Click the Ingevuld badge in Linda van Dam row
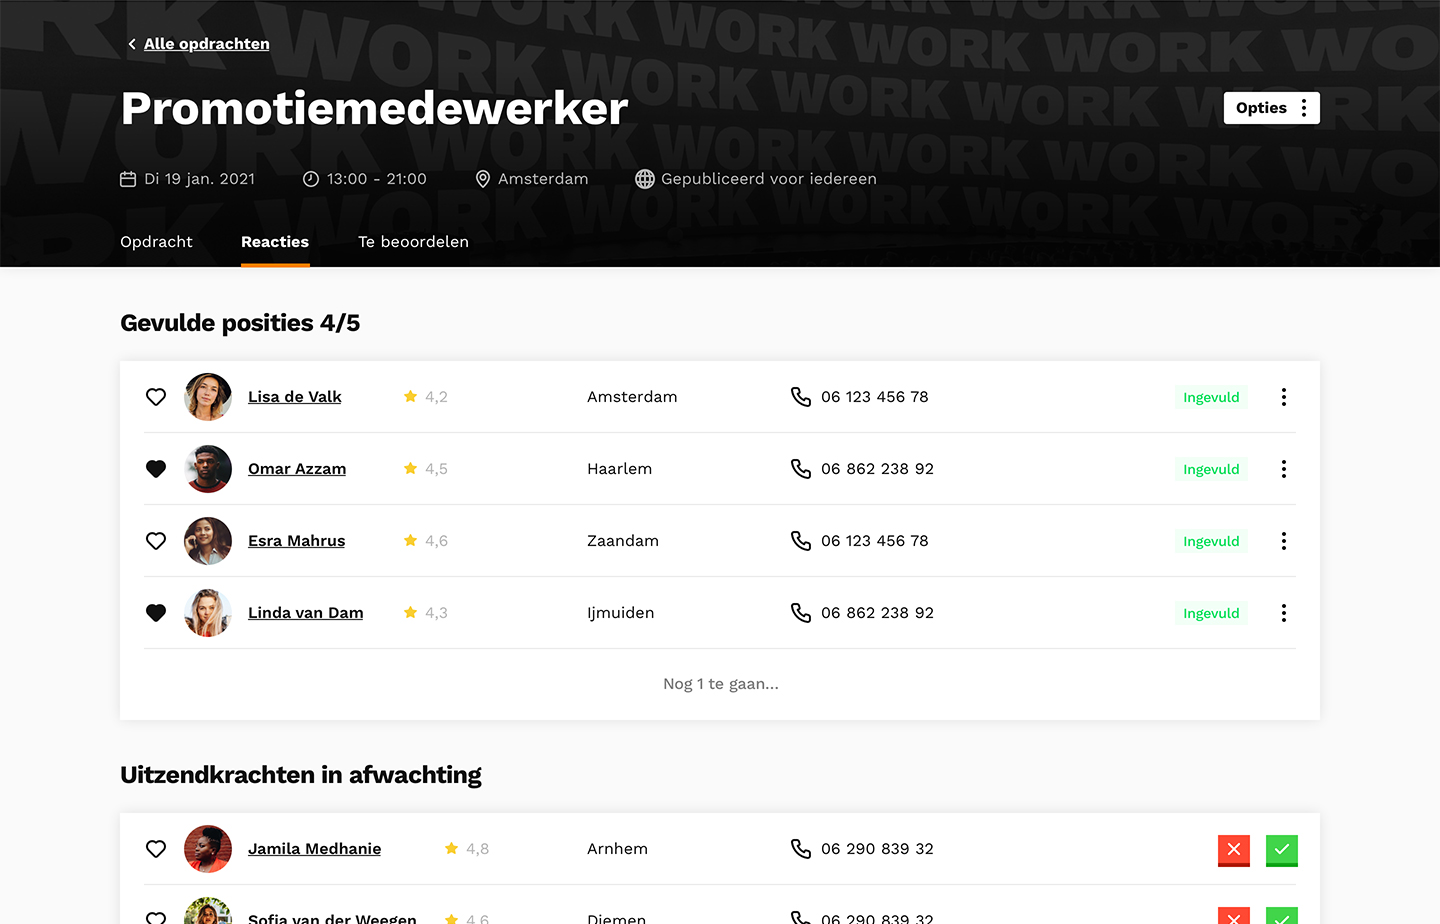The image size is (1440, 924). 1211,613
